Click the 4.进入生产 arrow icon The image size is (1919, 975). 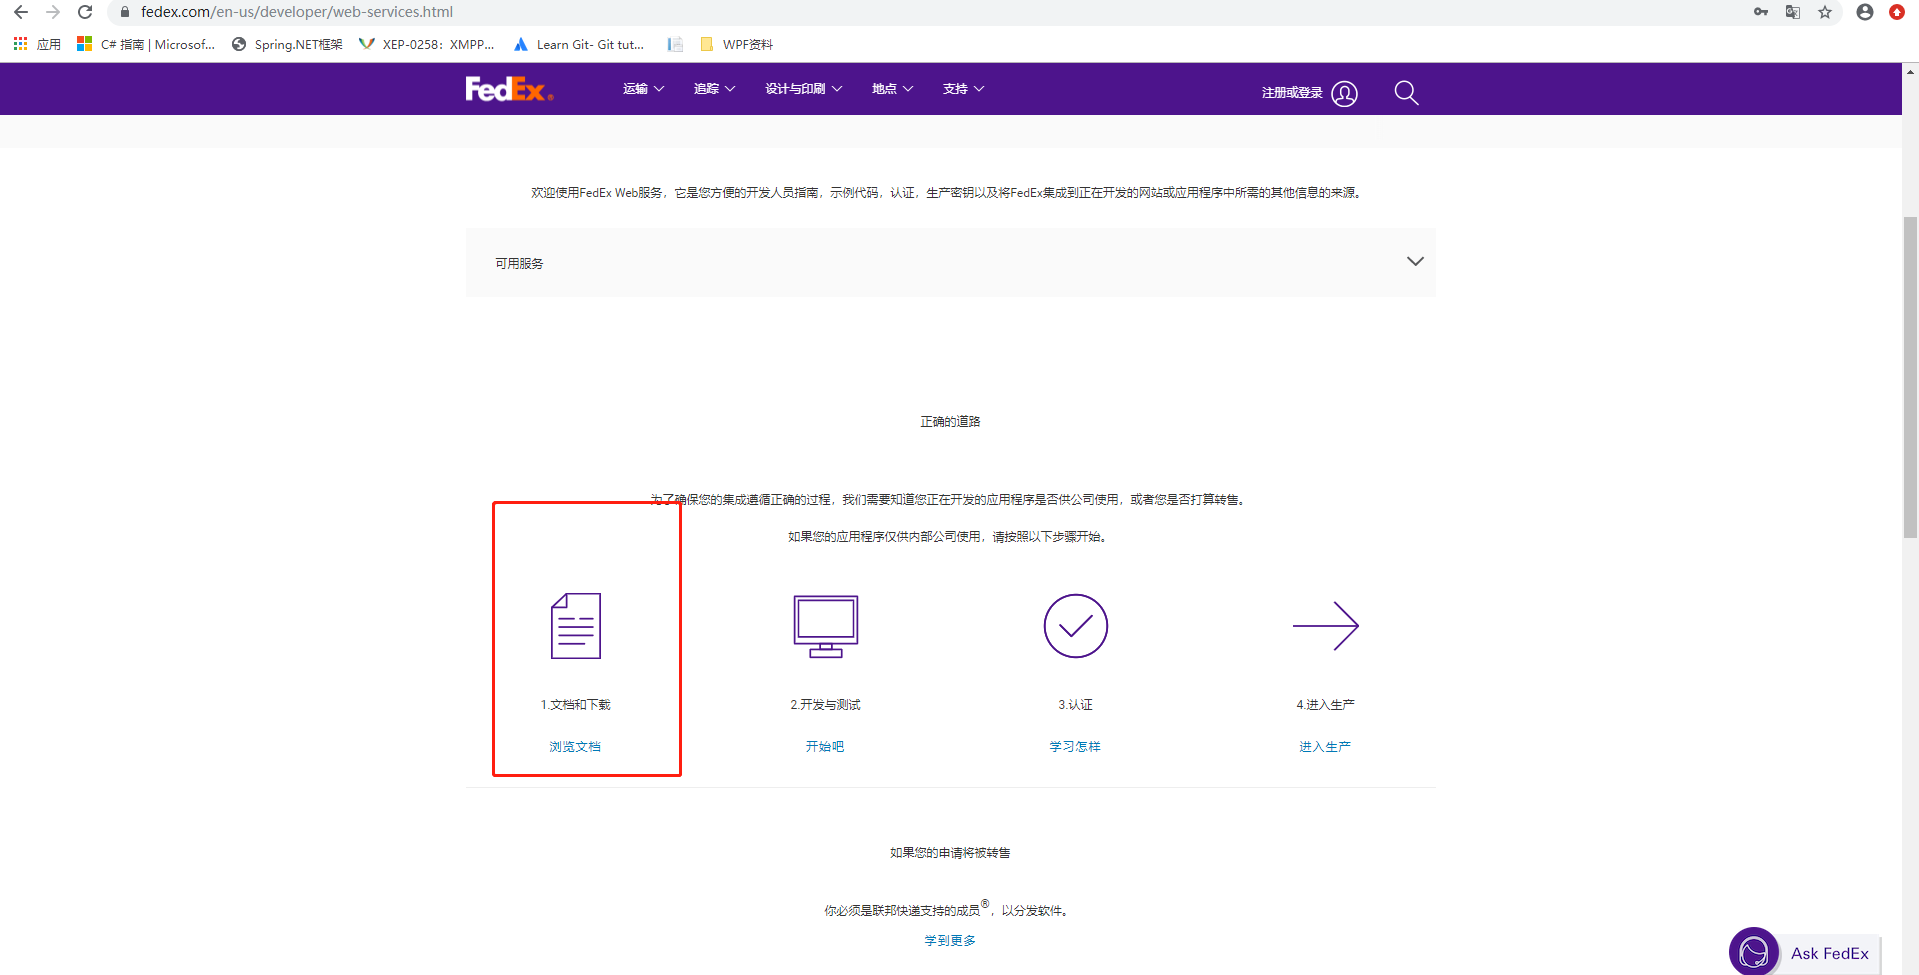pos(1326,625)
